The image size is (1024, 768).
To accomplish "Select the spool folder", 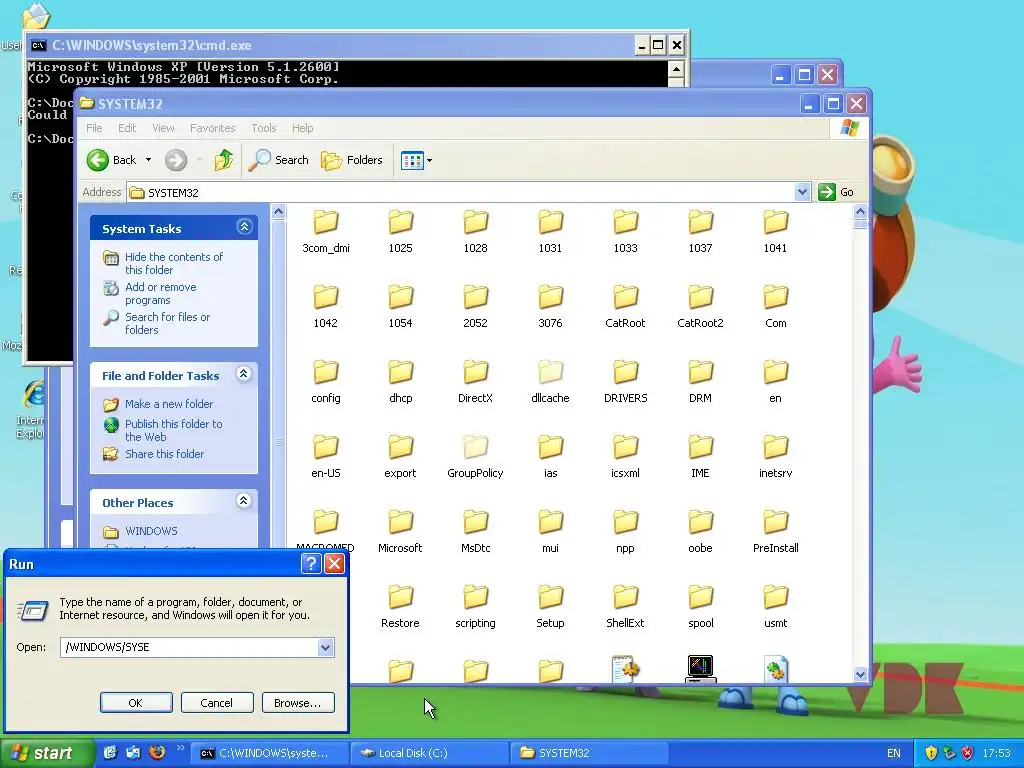I will (700, 607).
